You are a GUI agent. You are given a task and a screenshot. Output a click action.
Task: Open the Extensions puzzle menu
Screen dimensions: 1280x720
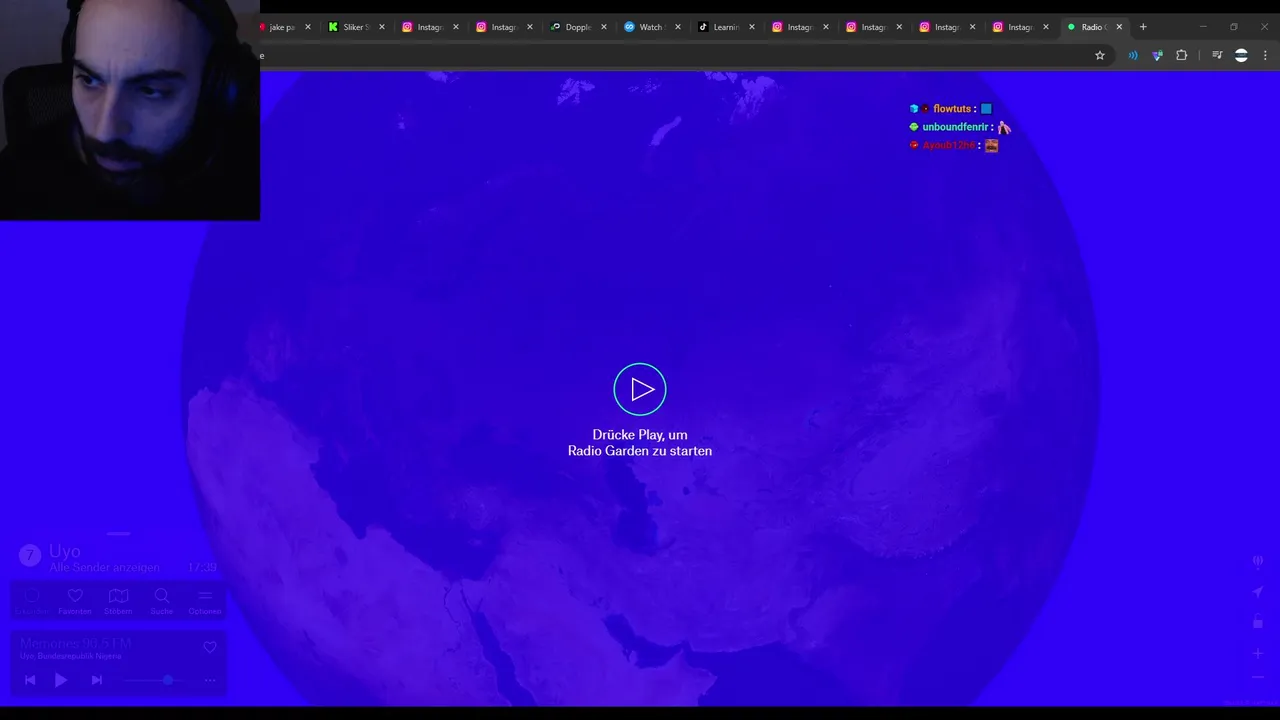(x=1181, y=56)
